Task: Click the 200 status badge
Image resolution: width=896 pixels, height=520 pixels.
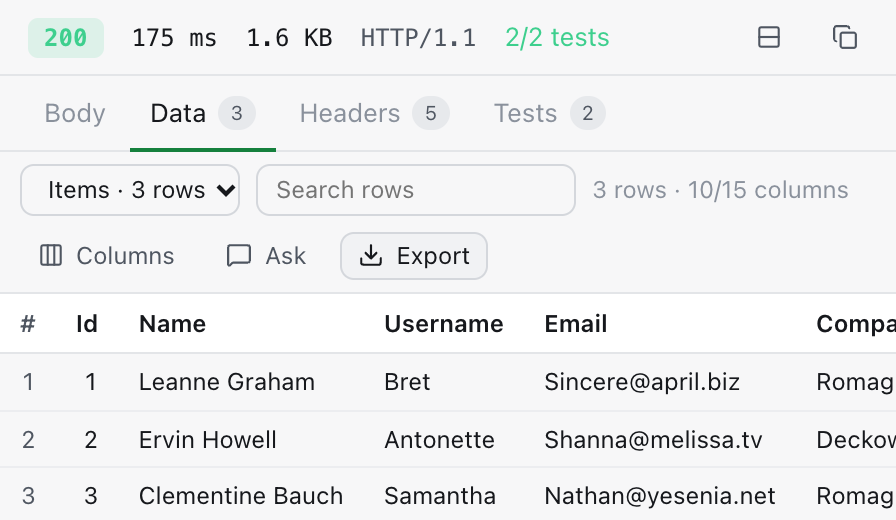Action: click(66, 38)
